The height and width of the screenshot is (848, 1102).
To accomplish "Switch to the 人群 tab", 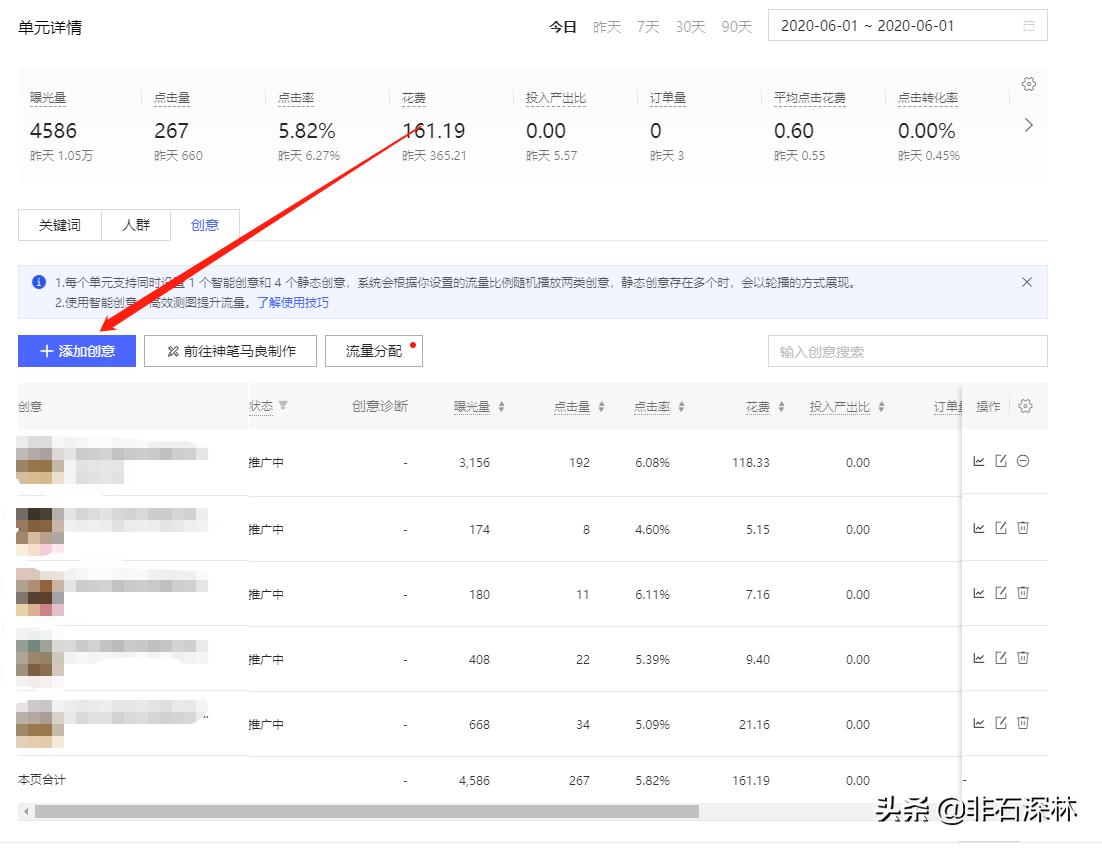I will (136, 225).
